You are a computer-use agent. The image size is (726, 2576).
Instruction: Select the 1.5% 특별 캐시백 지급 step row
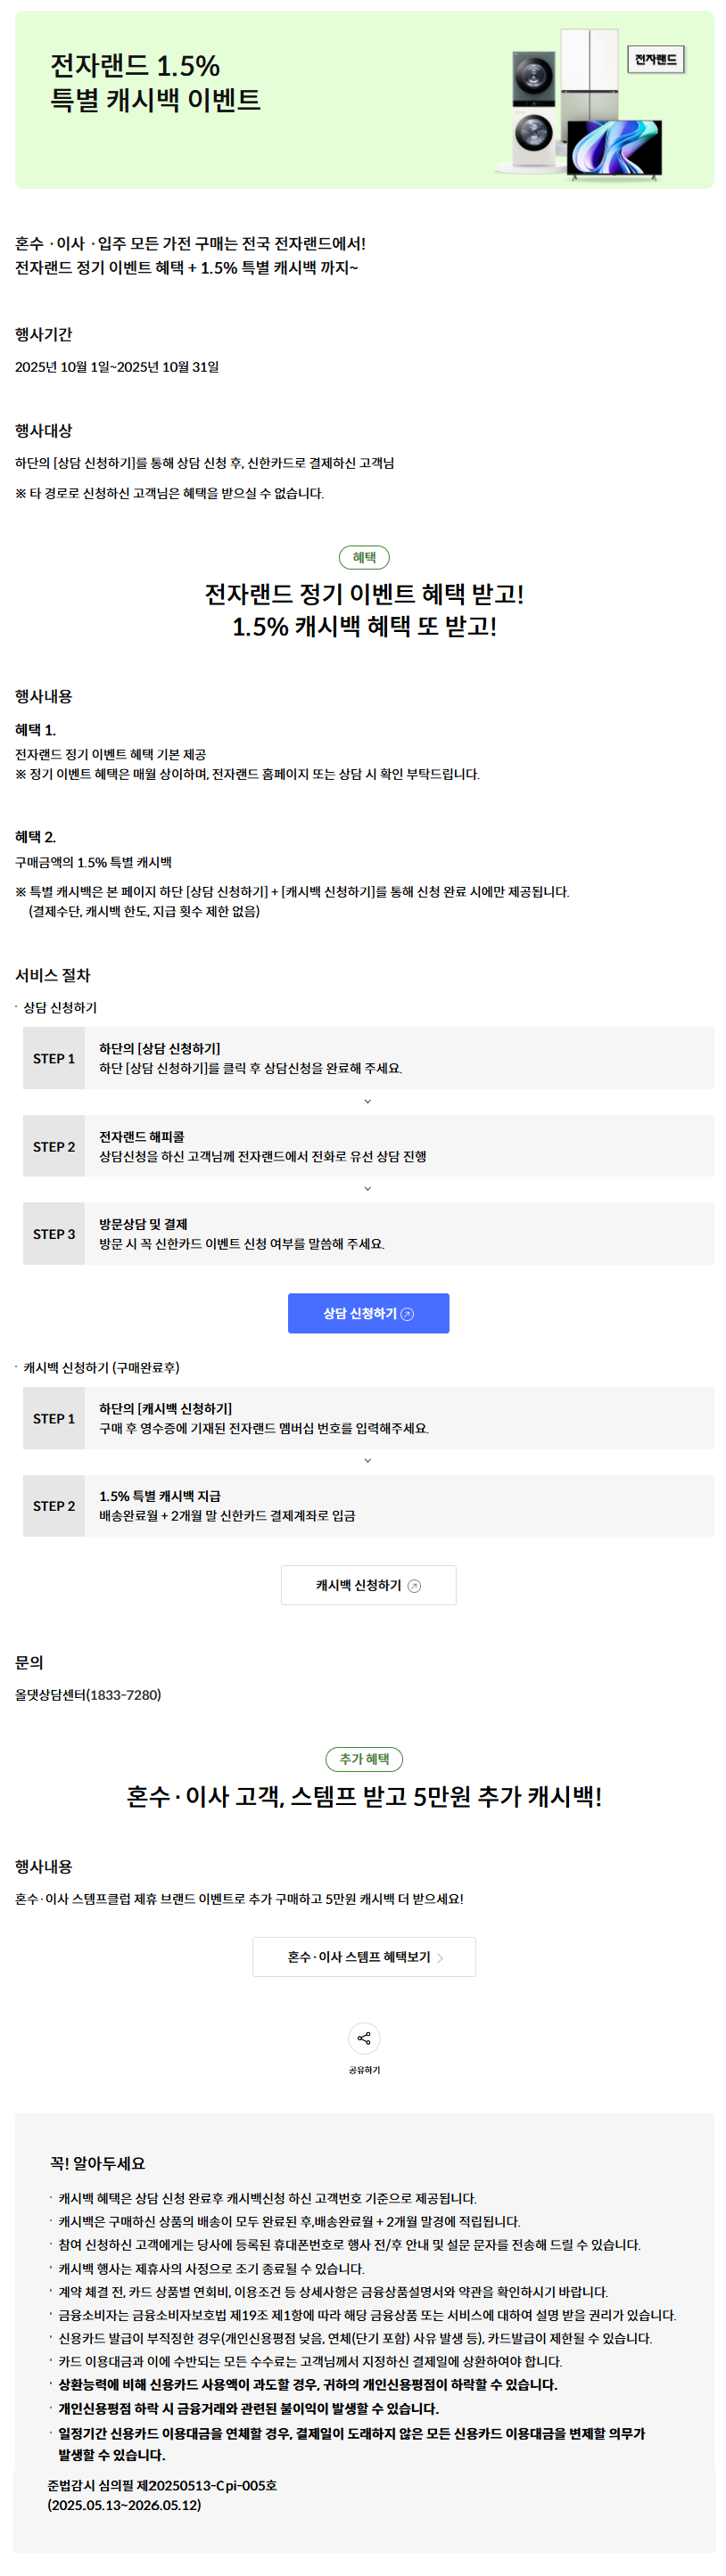(x=368, y=1506)
